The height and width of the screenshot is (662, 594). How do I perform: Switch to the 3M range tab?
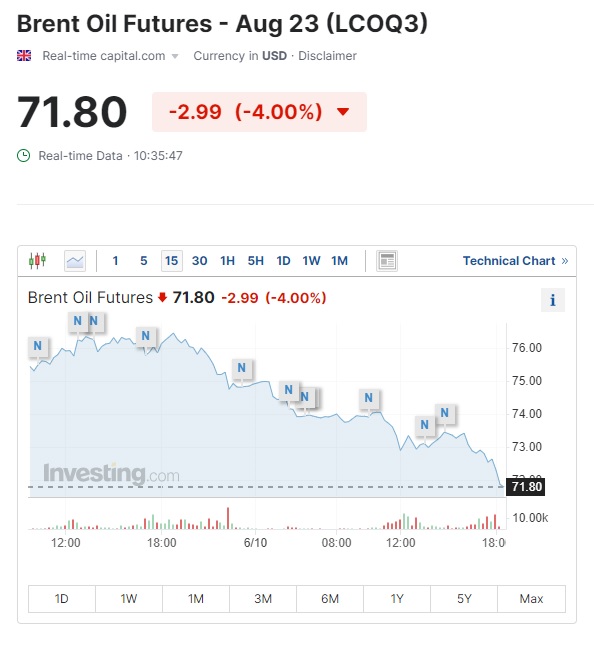tap(263, 599)
